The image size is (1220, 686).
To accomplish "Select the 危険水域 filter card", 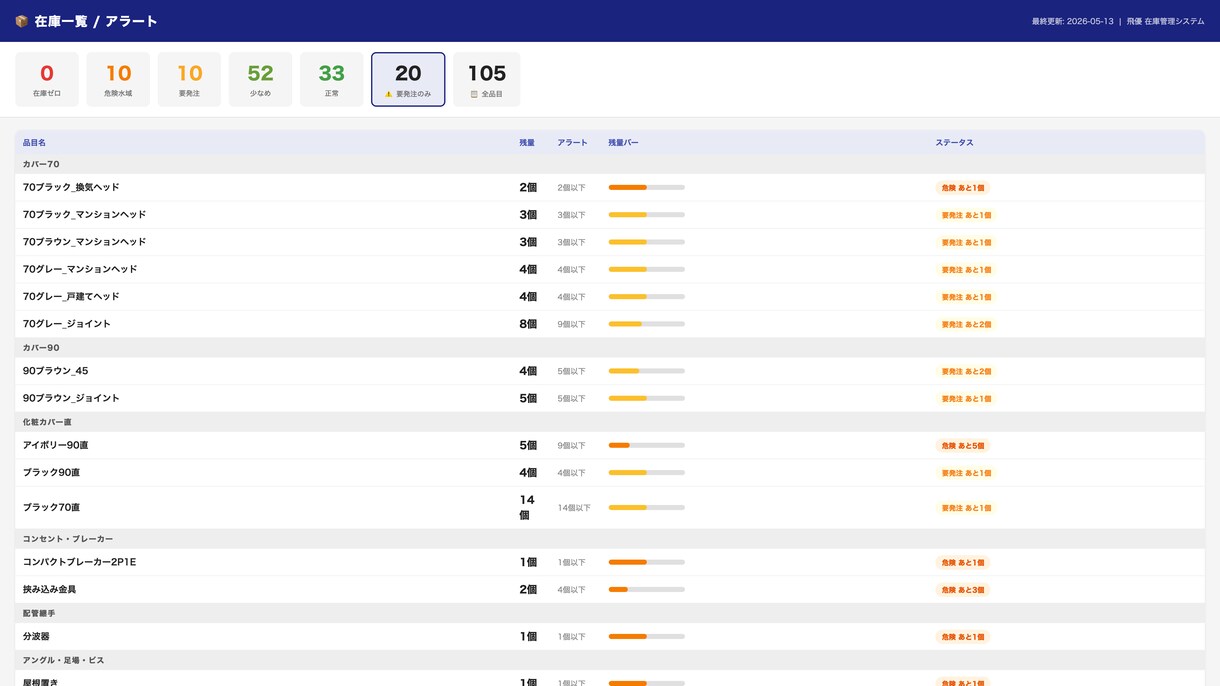I will 118,79.
